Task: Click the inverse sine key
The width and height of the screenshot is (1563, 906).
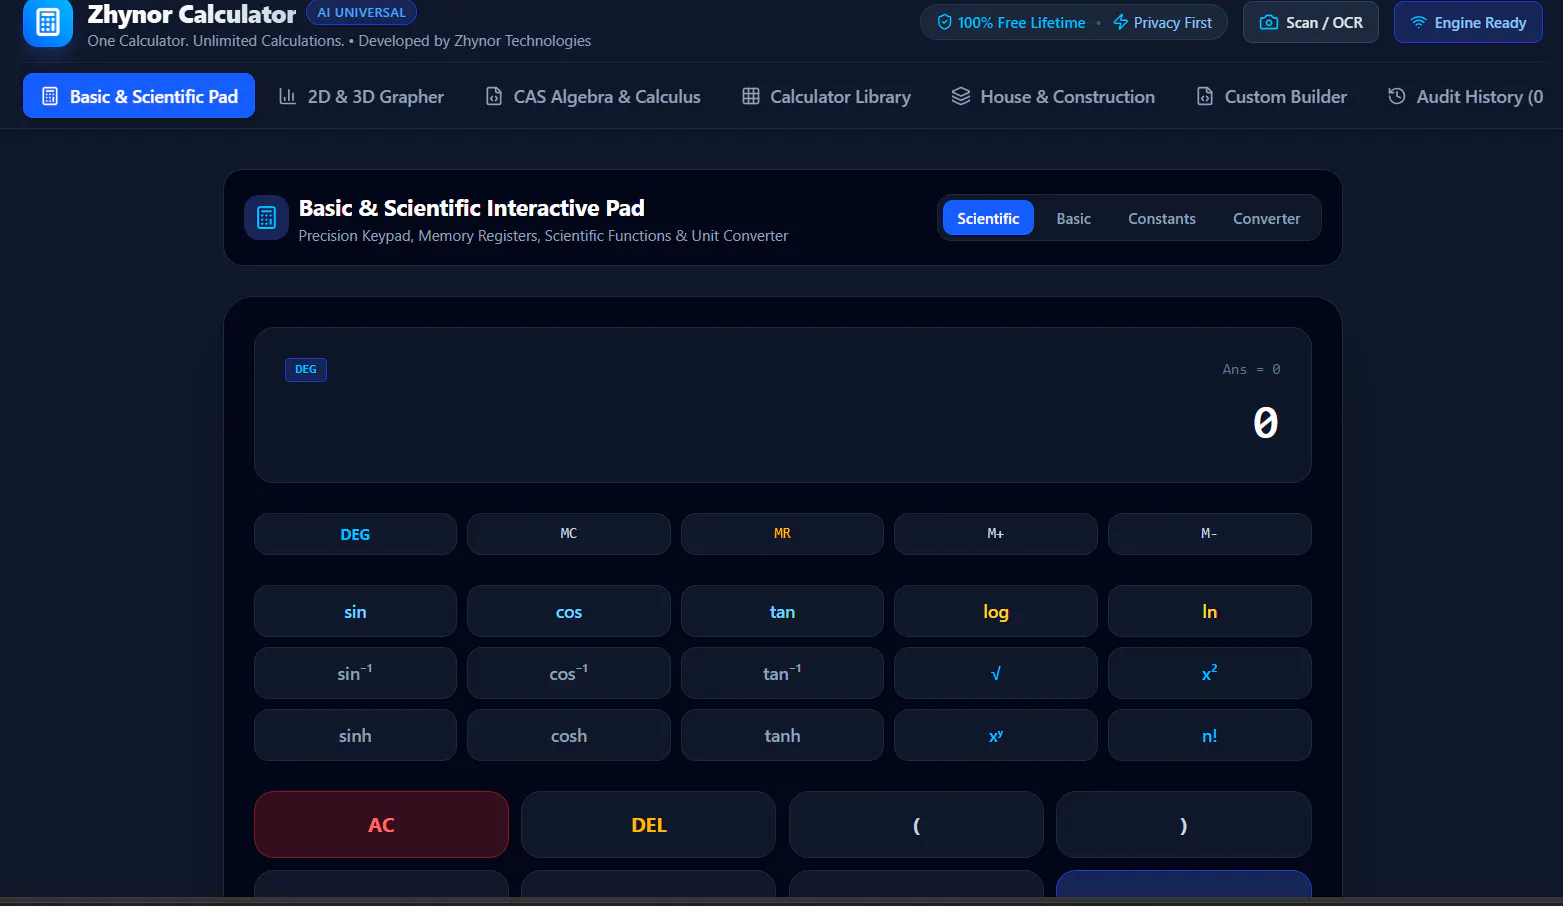Action: (355, 673)
